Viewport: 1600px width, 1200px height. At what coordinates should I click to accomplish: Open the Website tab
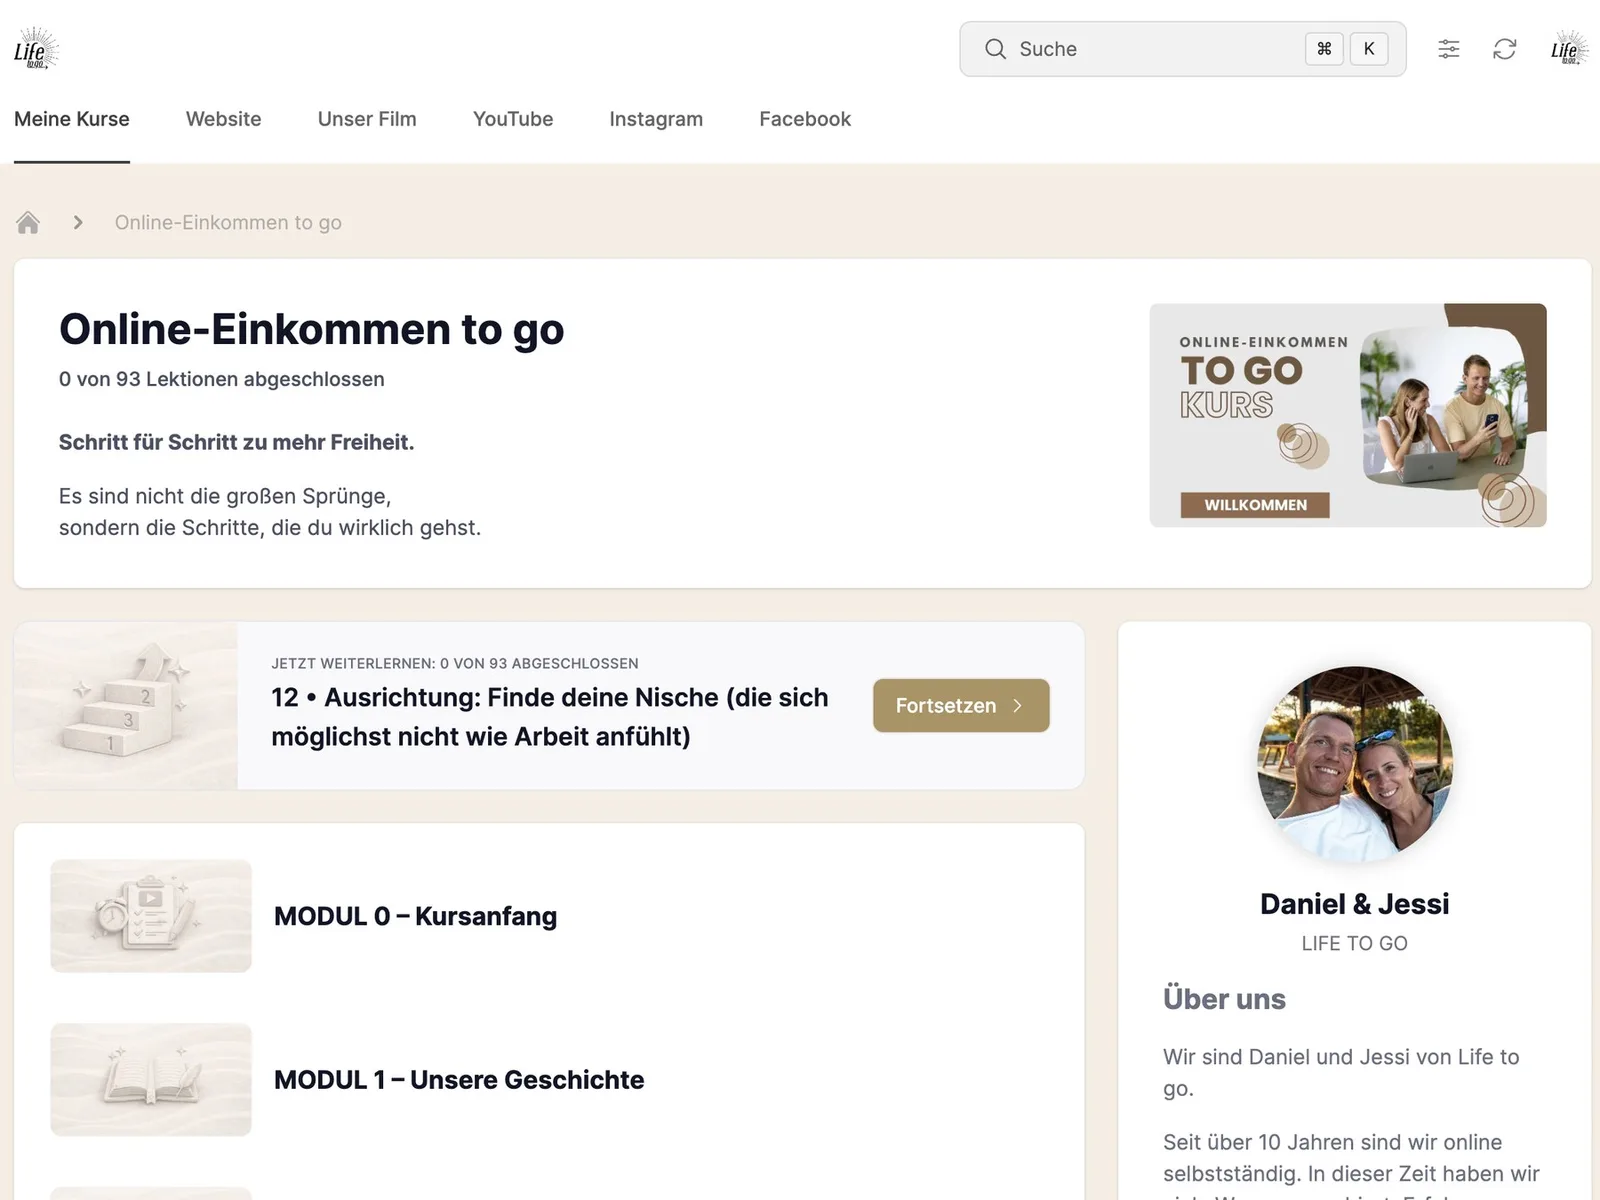(x=224, y=119)
